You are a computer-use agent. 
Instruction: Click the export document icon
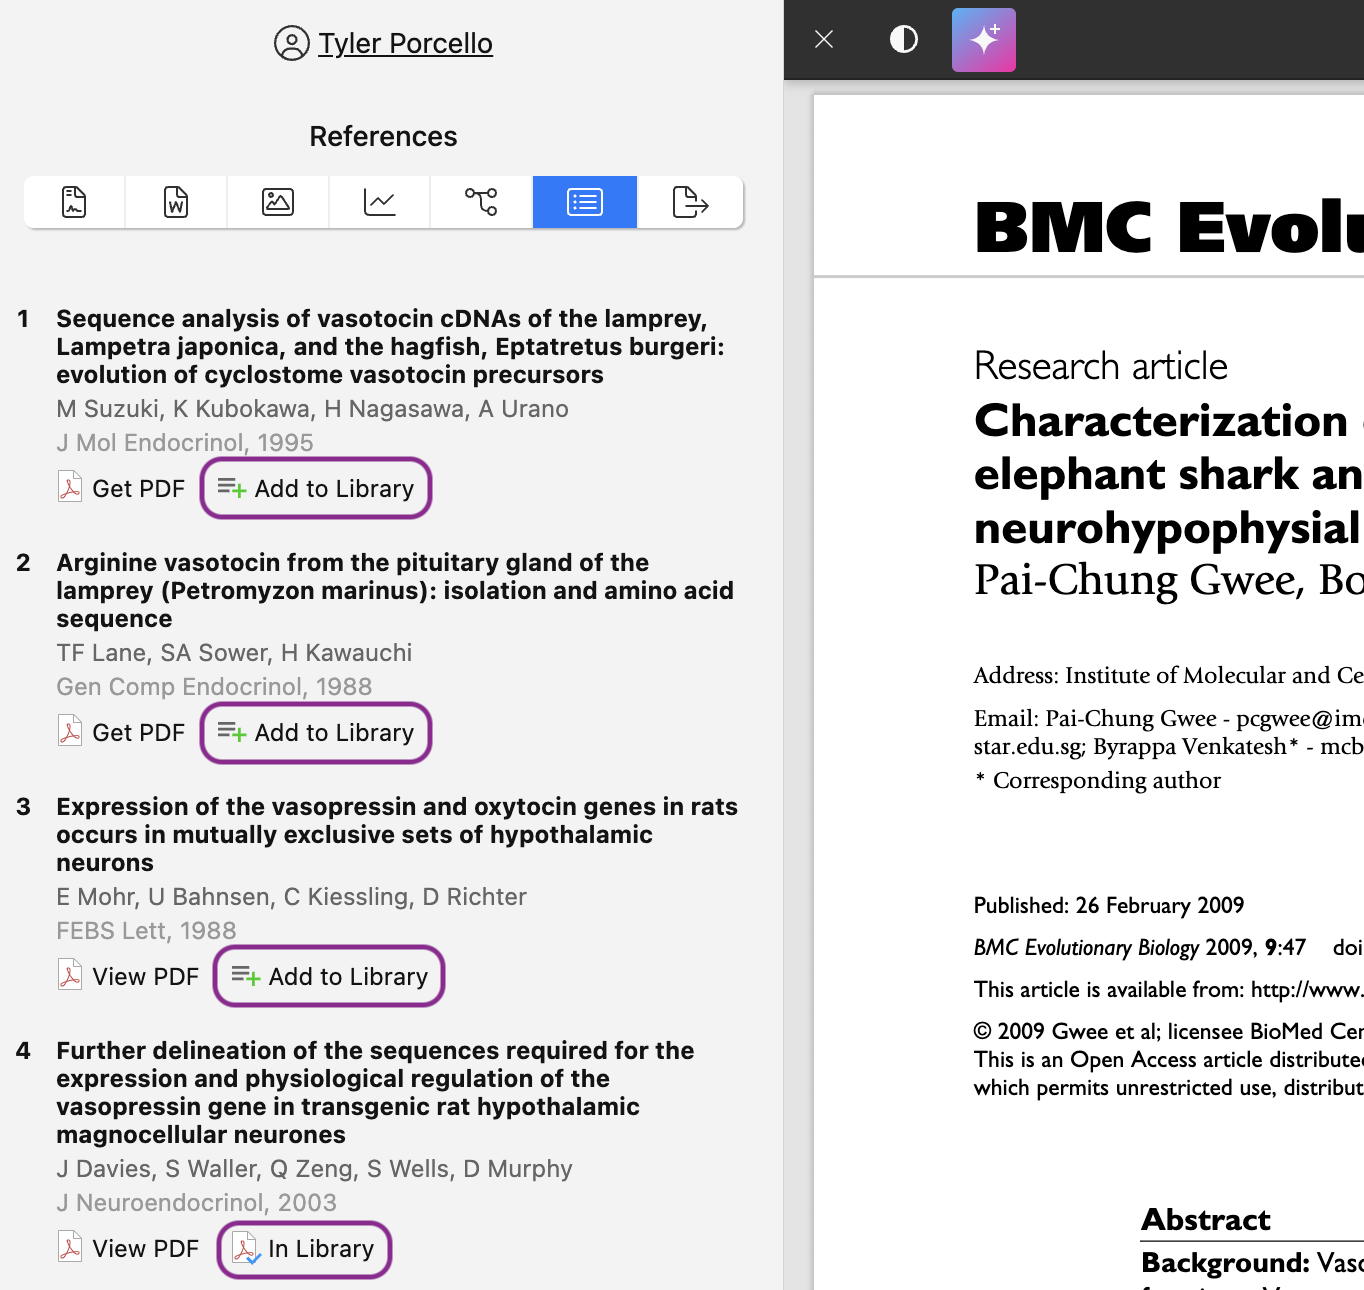pyautogui.click(x=690, y=202)
